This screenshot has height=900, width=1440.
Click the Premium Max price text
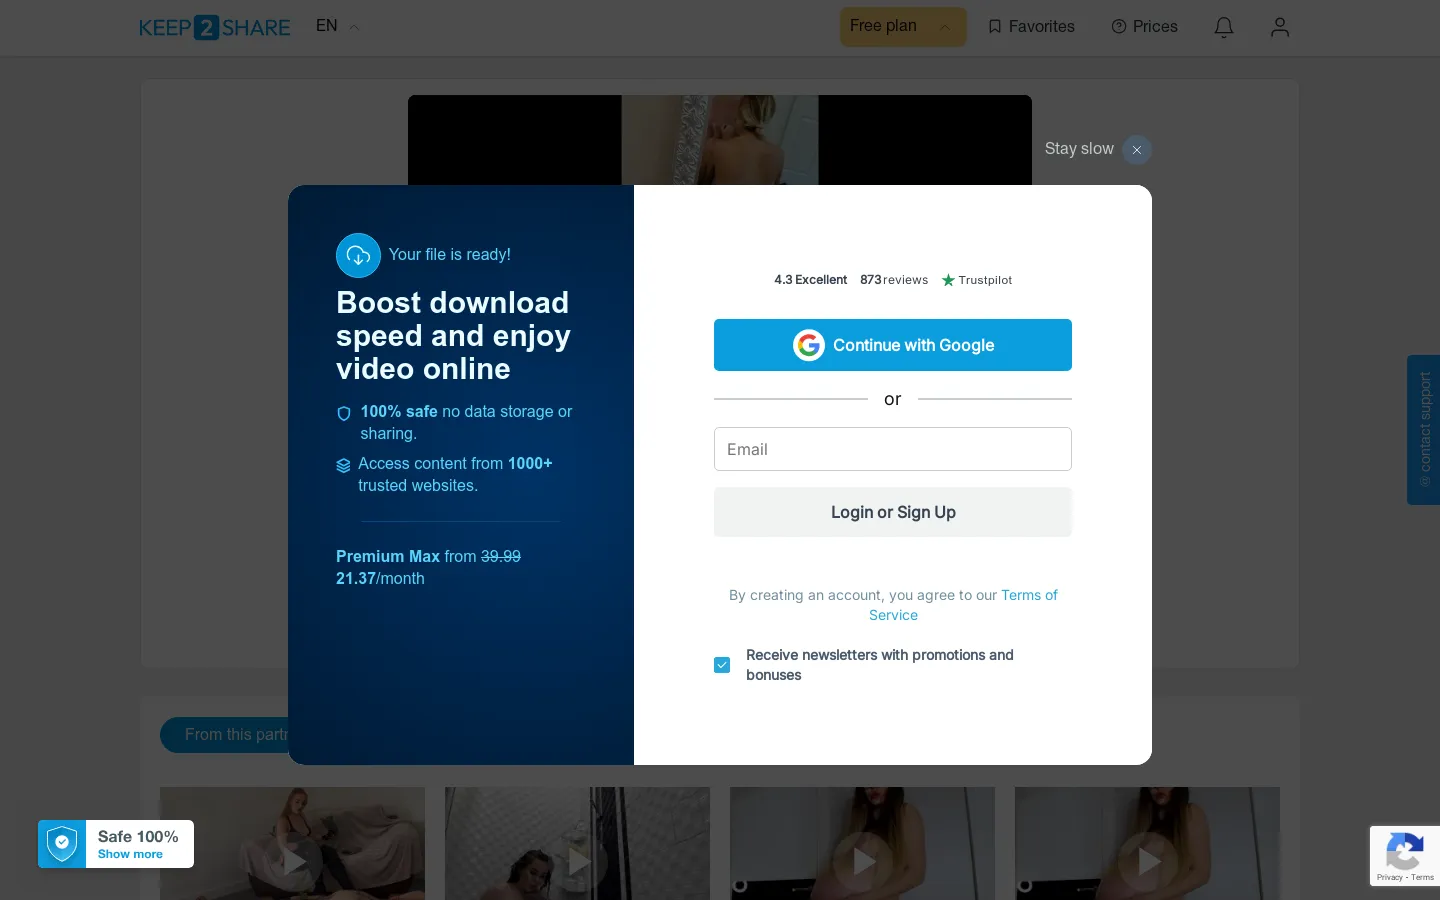tap(428, 568)
